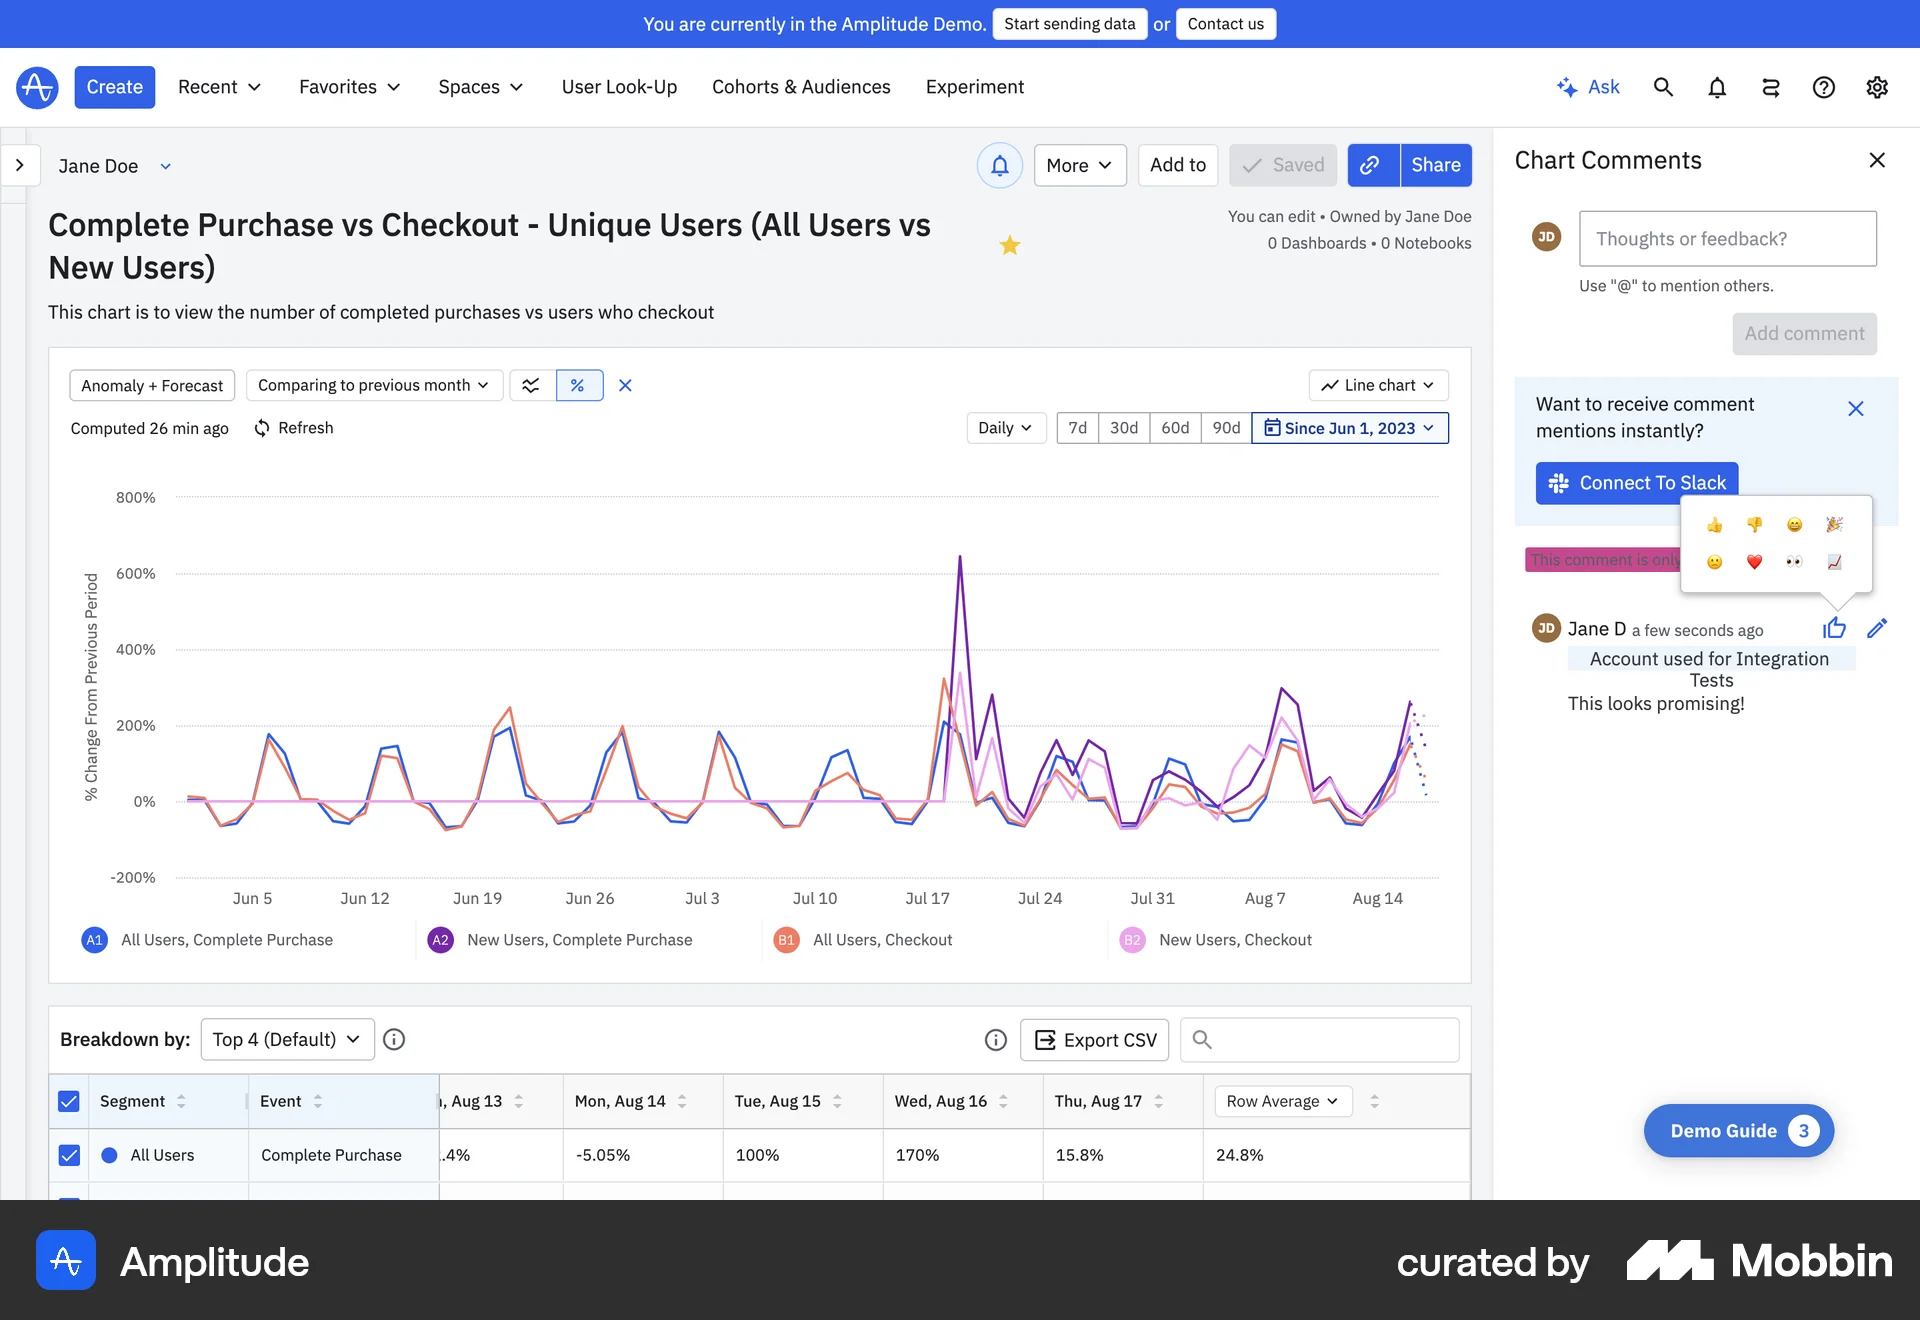Screen dimensions: 1920x1320
Task: Click the favorite star icon
Action: tap(1010, 245)
